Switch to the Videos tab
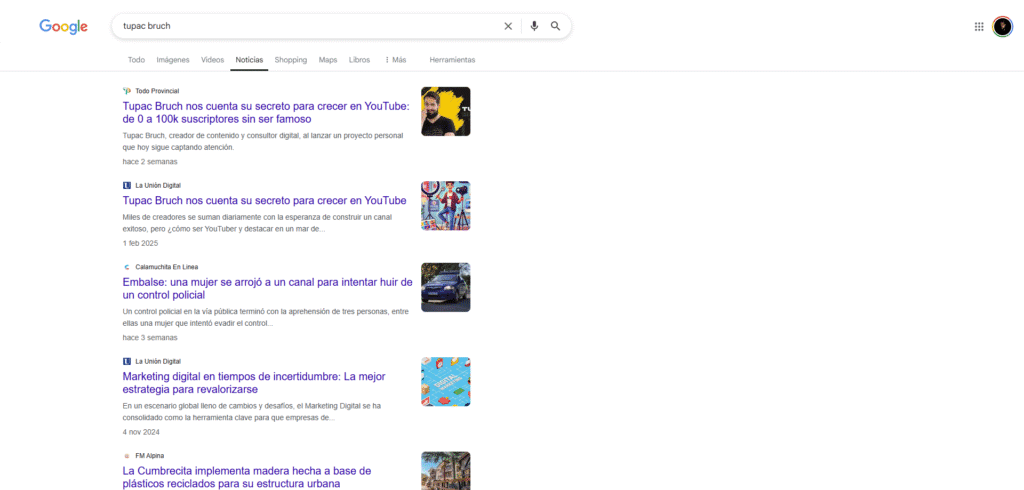This screenshot has width=1024, height=490. 212,60
